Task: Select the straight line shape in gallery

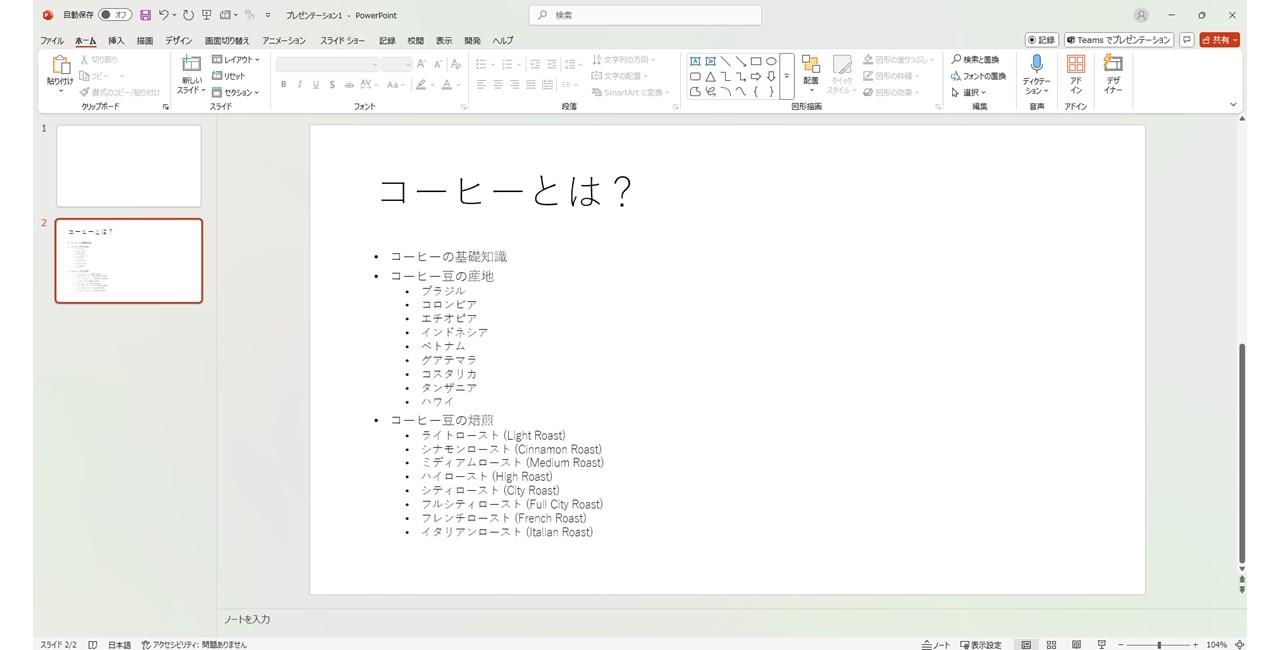Action: pyautogui.click(x=725, y=61)
